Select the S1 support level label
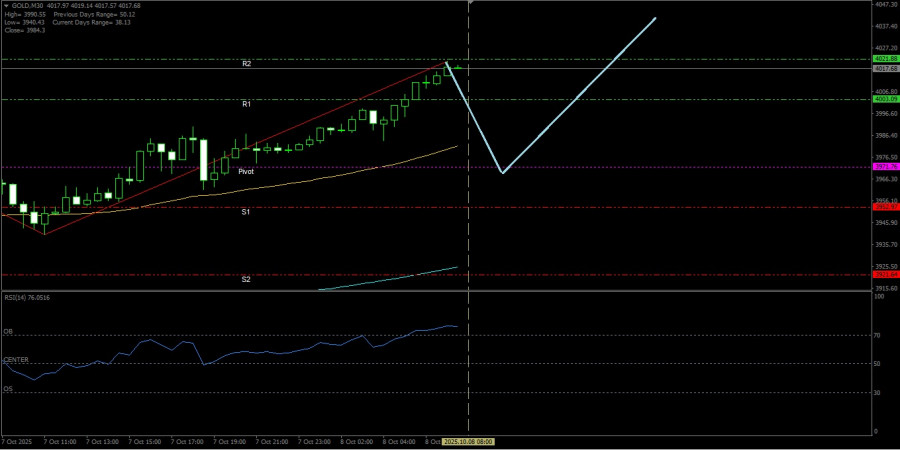Viewport: 900px width, 450px height. [246, 212]
